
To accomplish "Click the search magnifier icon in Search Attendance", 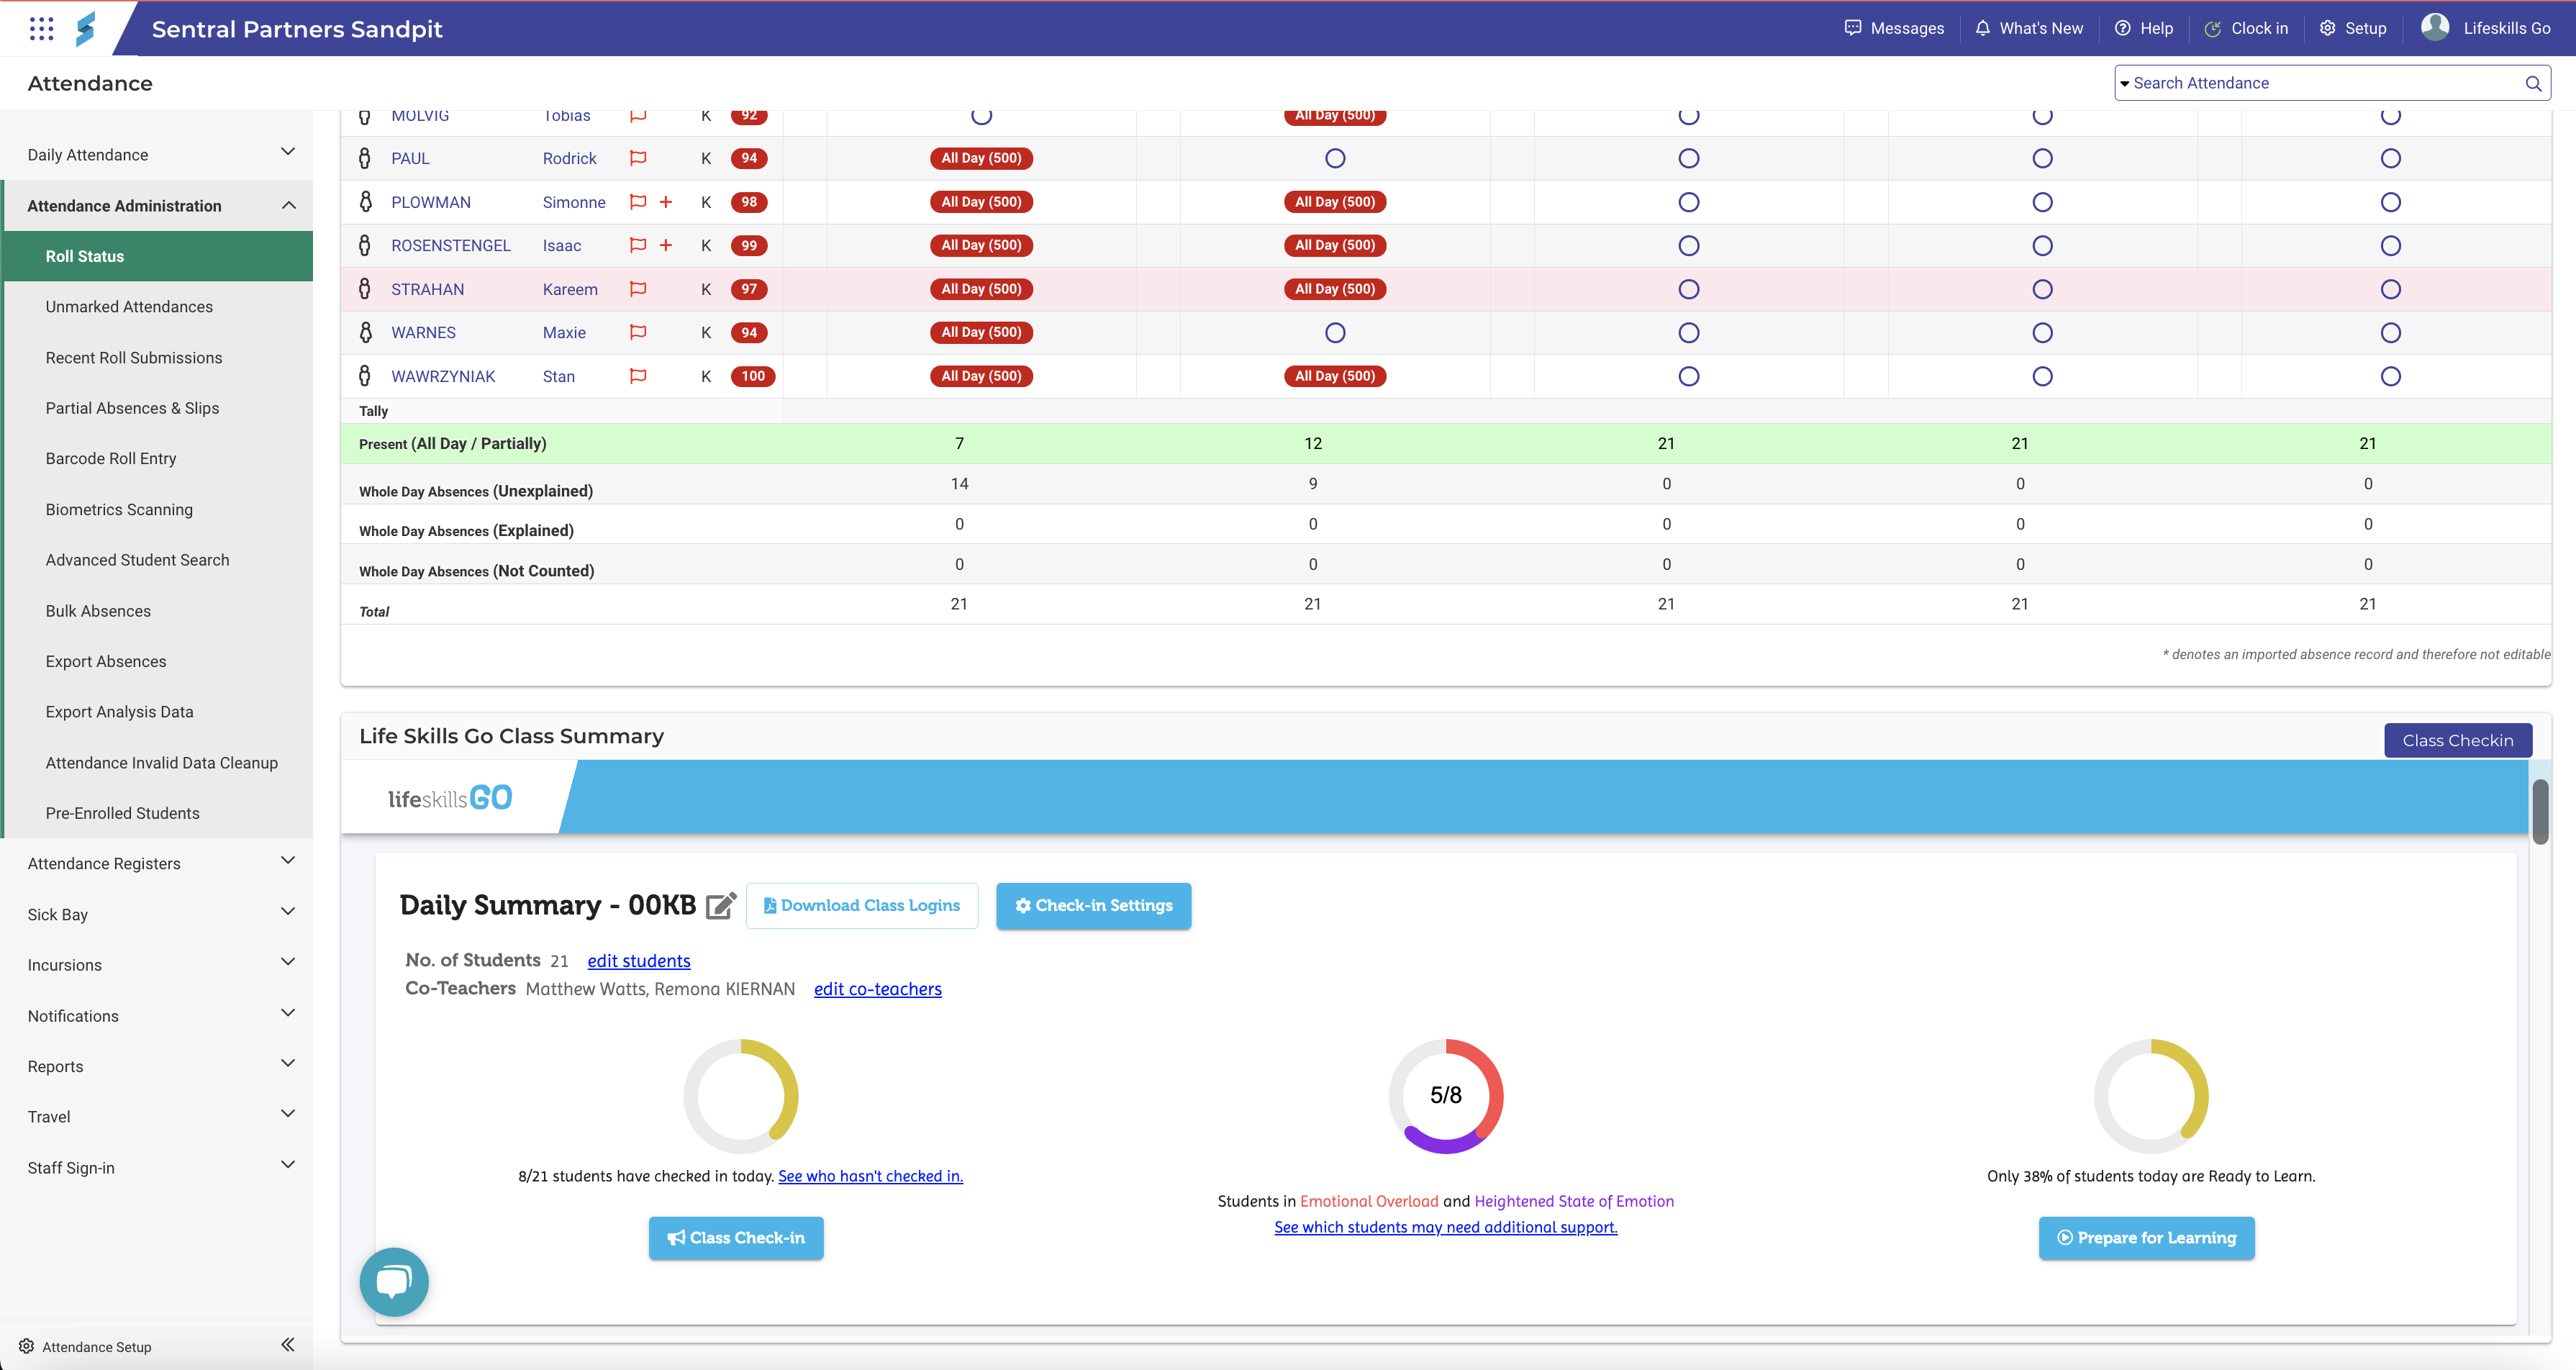I will coord(2533,84).
